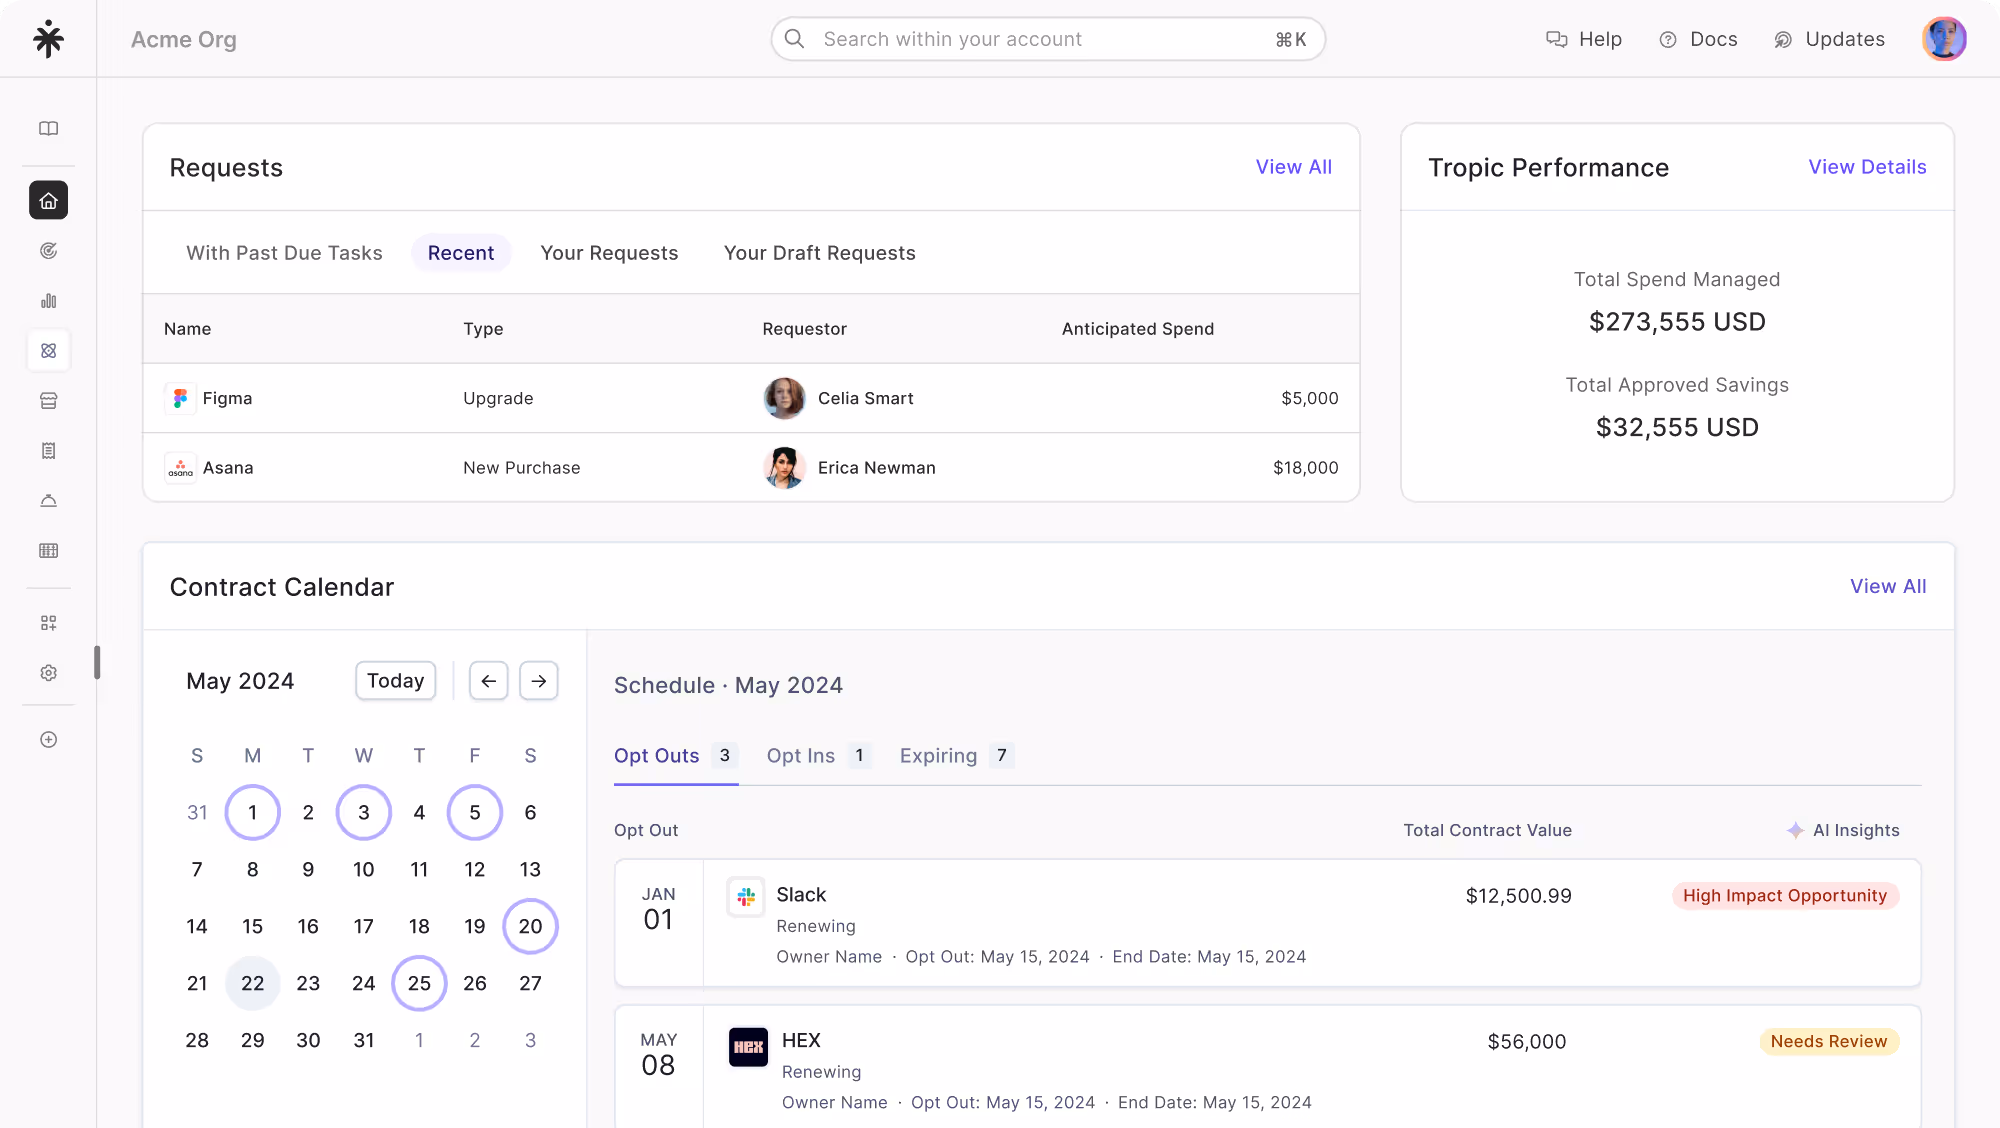Click View All in Requests panel
The width and height of the screenshot is (2000, 1128).
coord(1293,167)
